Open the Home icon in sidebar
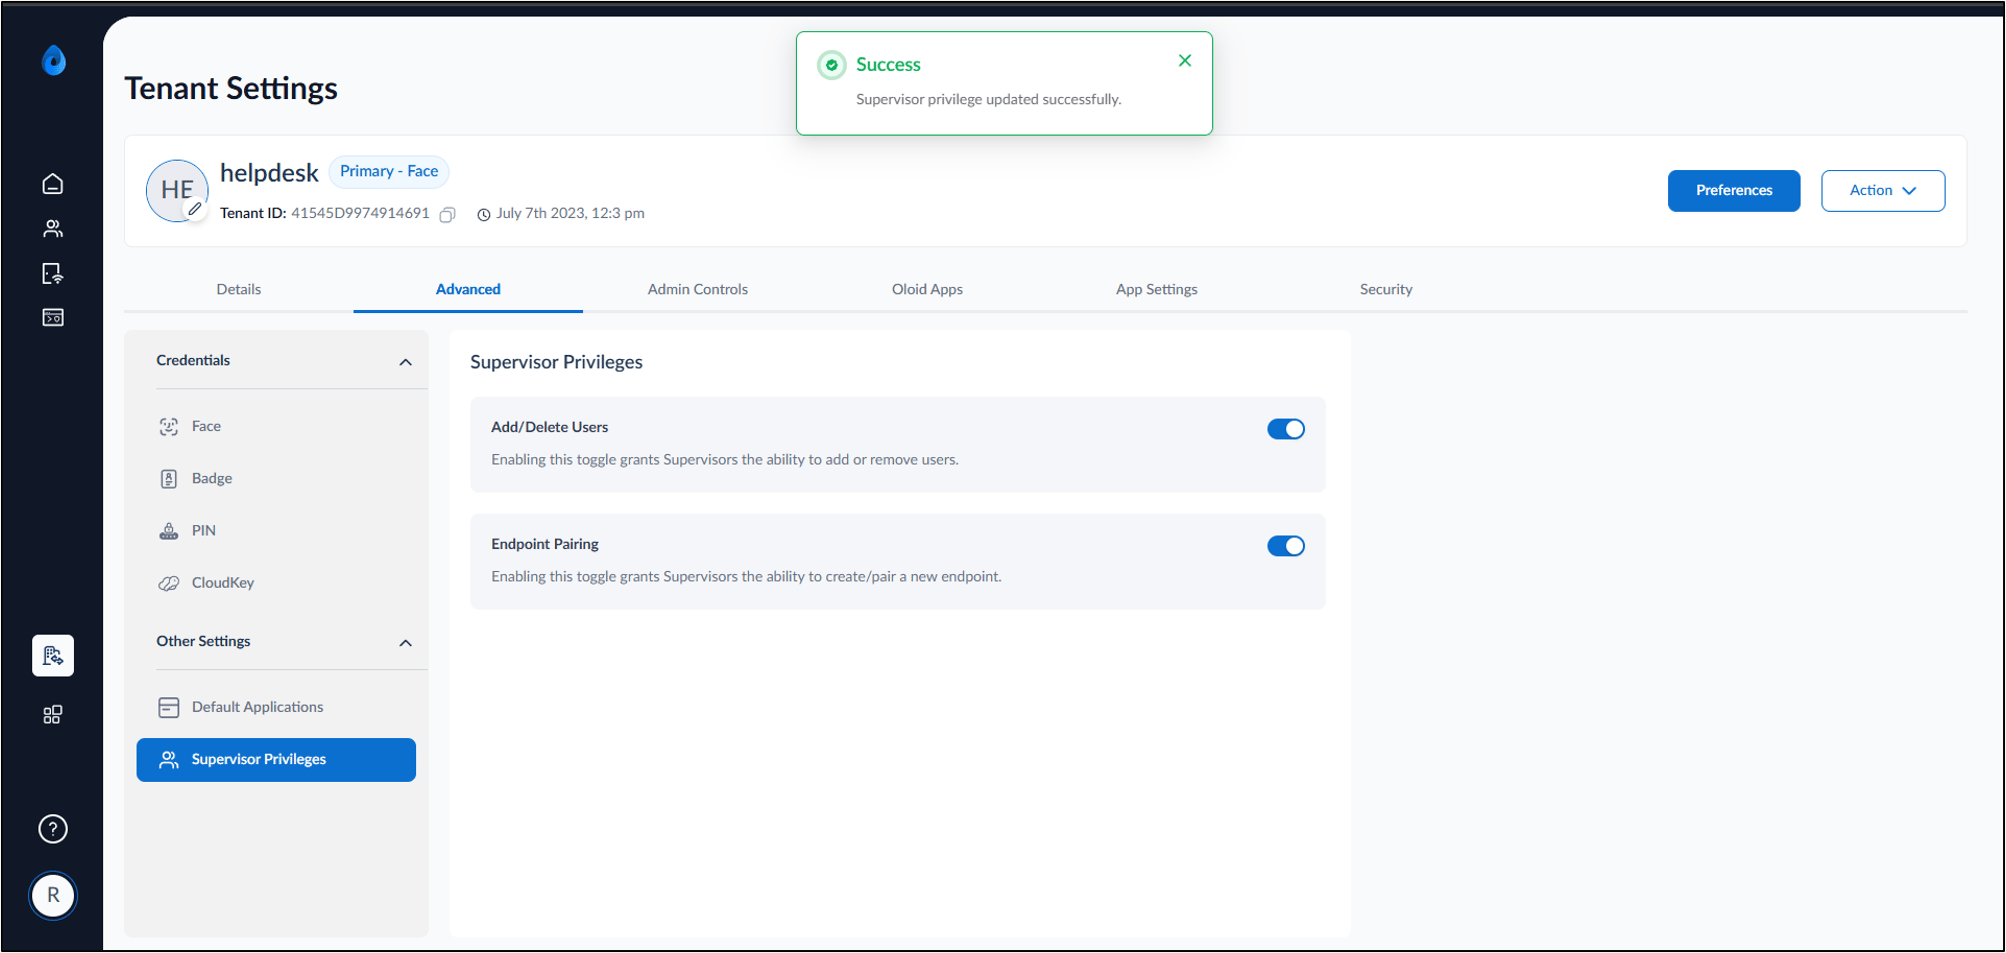This screenshot has height=953, width=2006. click(53, 184)
